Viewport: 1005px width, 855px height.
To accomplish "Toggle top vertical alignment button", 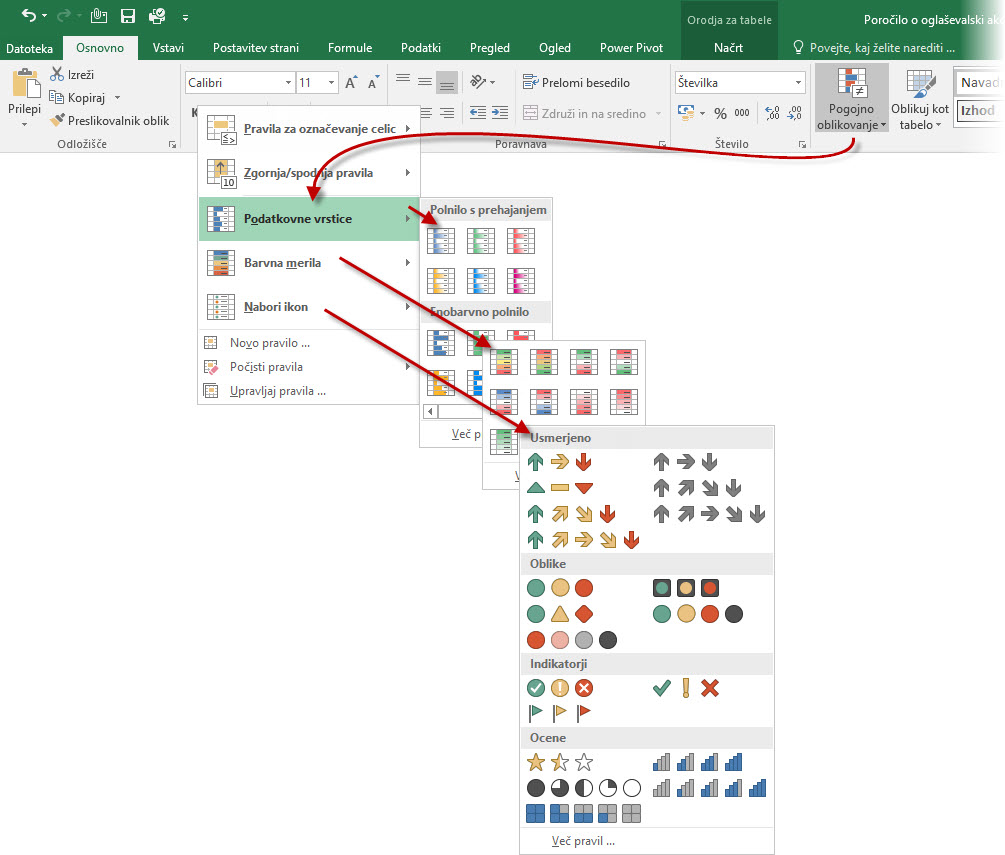I will pos(403,79).
